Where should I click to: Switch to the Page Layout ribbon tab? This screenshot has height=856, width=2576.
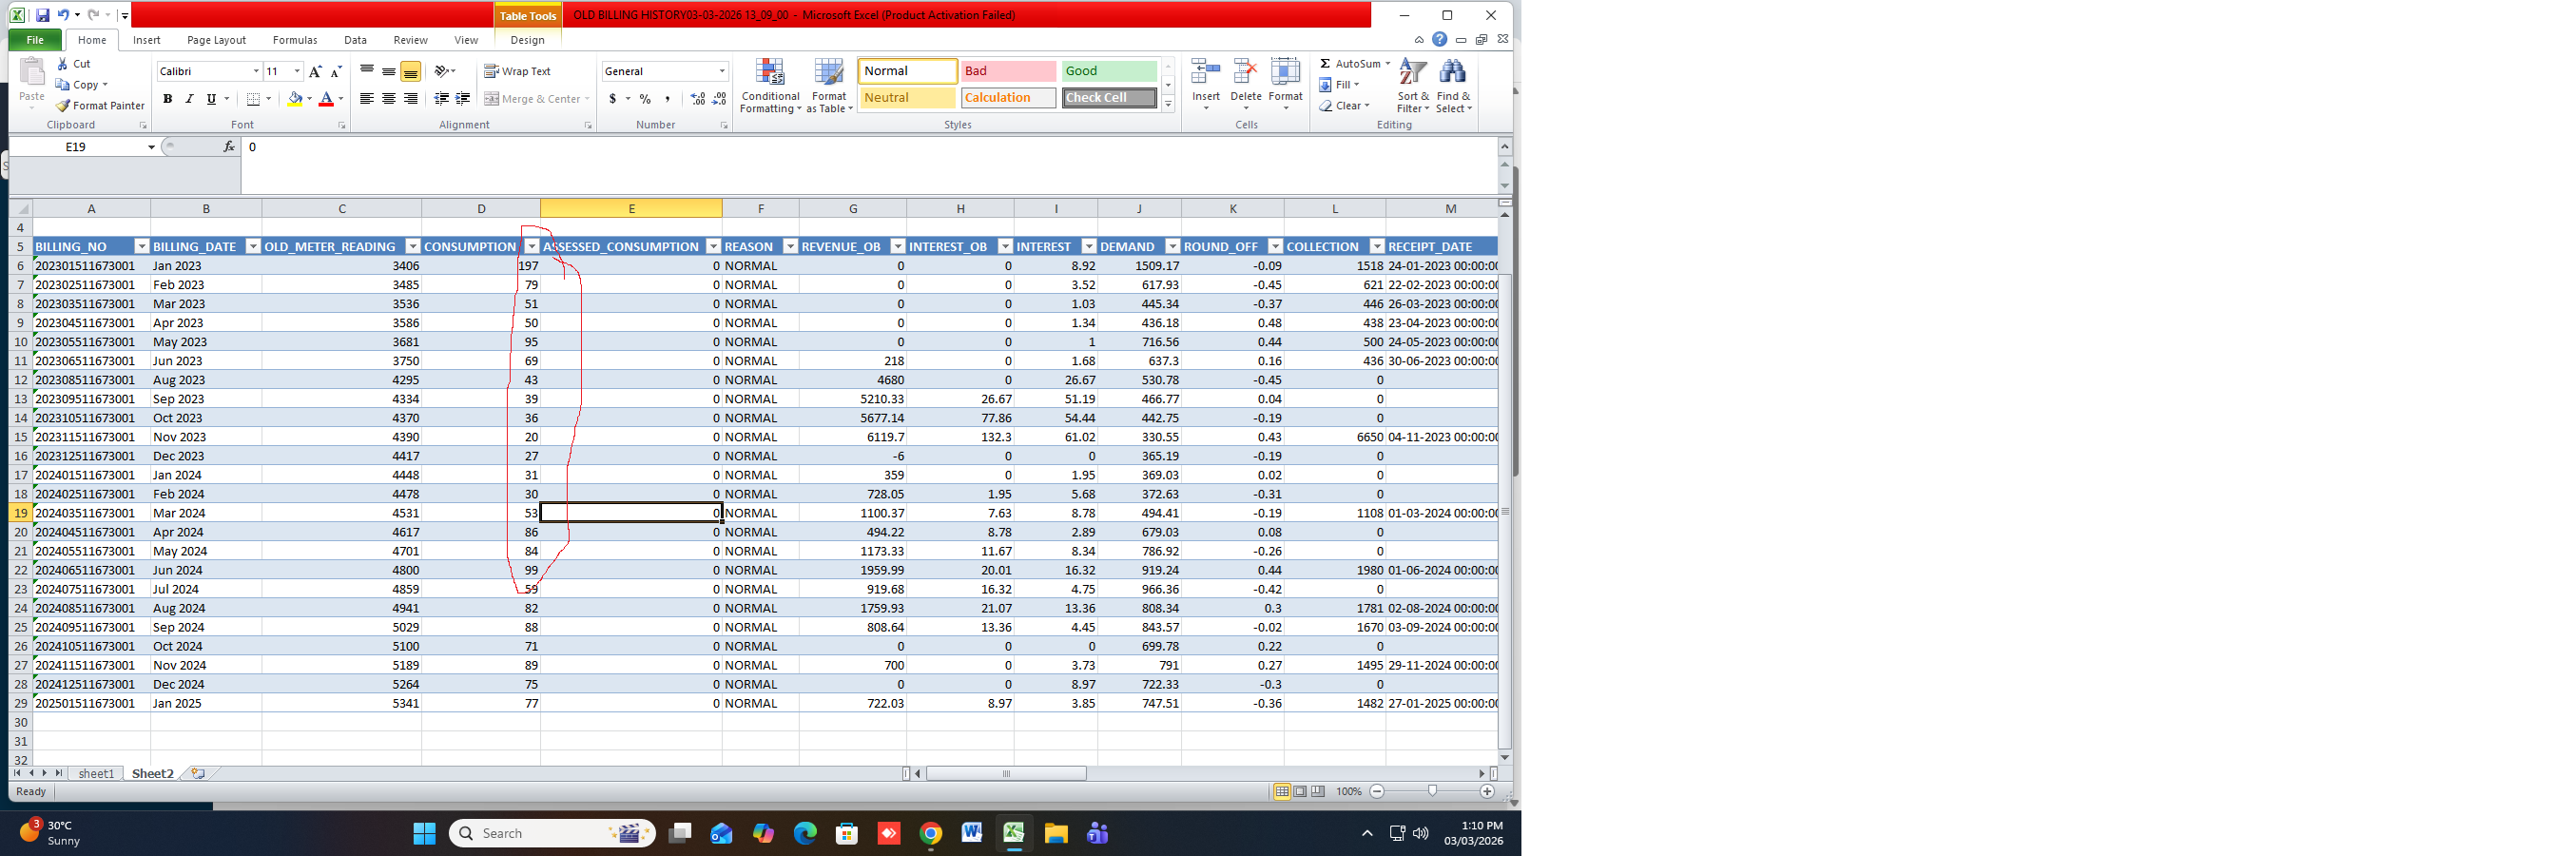click(216, 40)
